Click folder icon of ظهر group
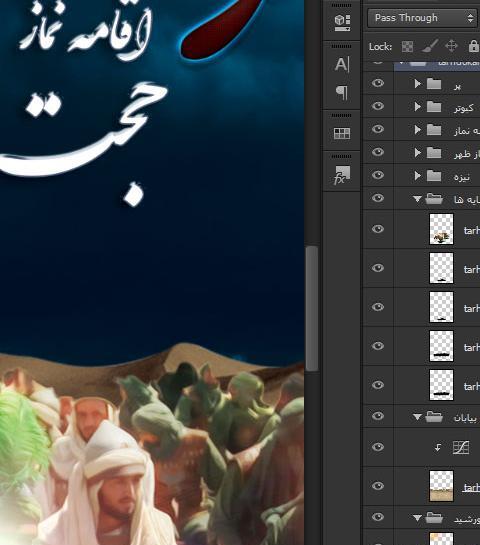480x545 pixels. (434, 153)
